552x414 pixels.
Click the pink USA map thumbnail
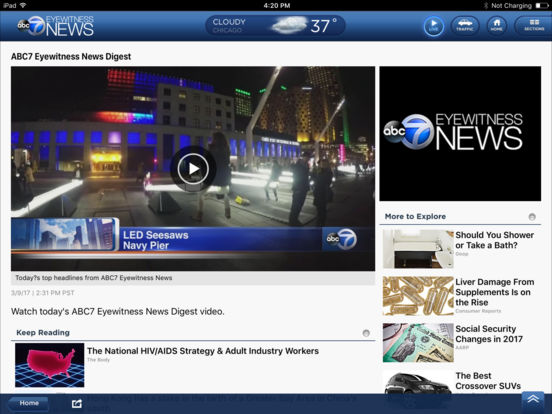point(50,365)
